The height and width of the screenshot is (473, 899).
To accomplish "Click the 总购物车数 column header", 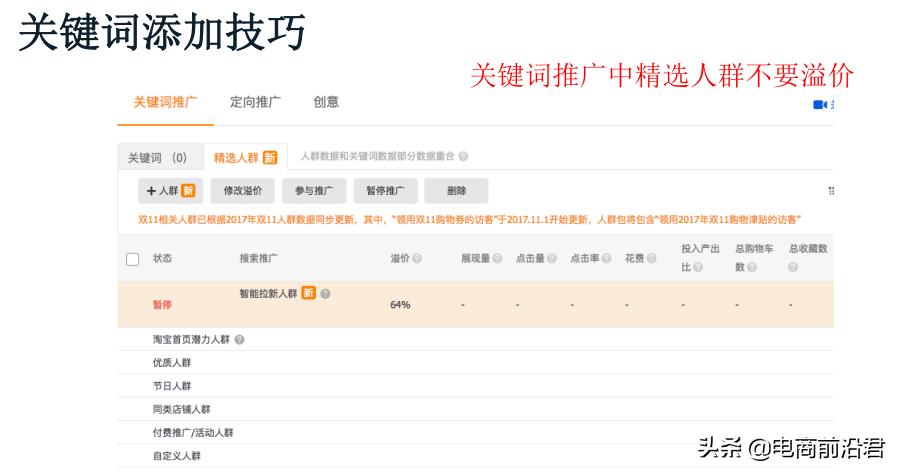I will click(755, 257).
